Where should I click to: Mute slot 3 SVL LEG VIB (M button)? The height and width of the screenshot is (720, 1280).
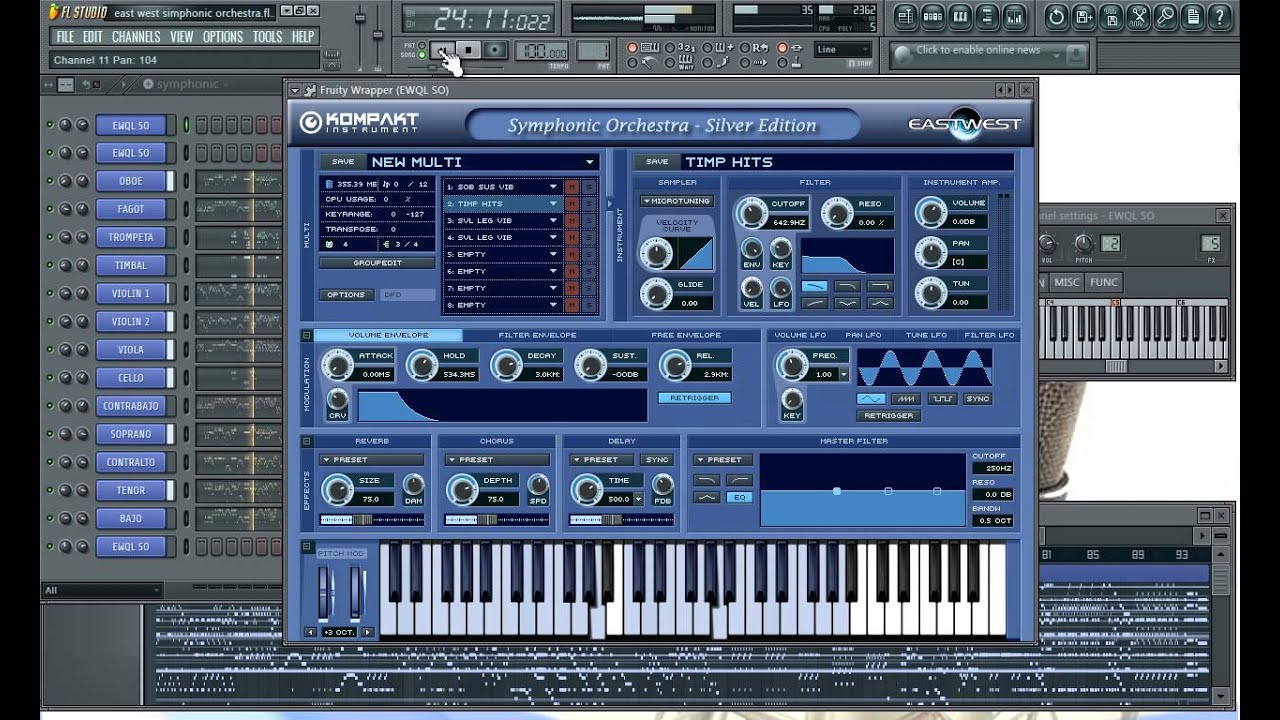click(x=571, y=221)
